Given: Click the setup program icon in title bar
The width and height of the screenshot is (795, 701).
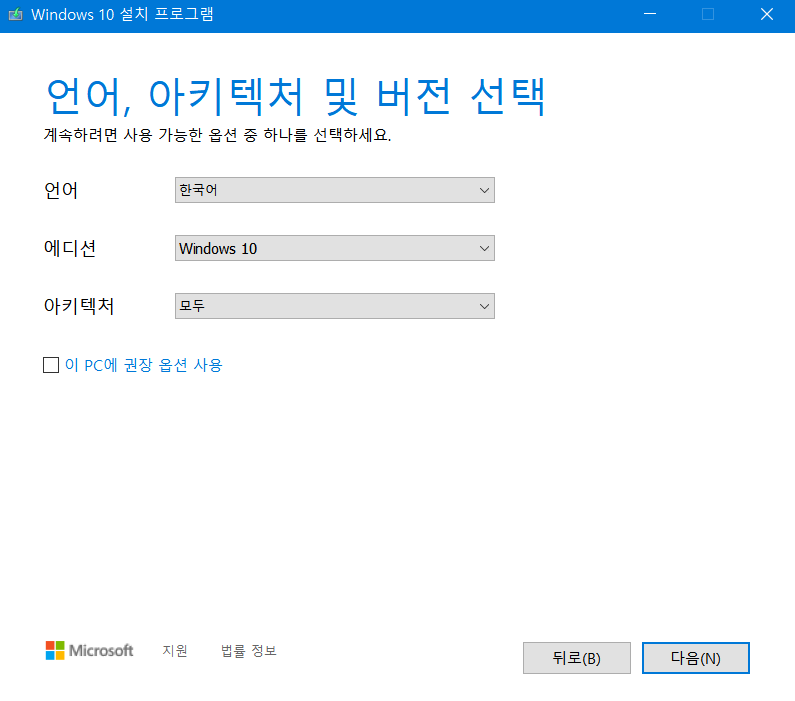Looking at the screenshot, I should click(x=16, y=14).
